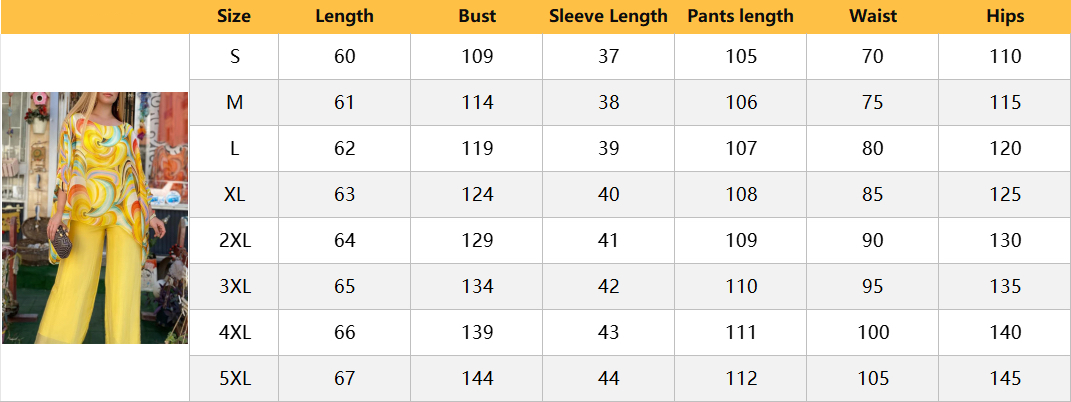Click the Pants length column header
This screenshot has height=402, width=1071.
(740, 16)
